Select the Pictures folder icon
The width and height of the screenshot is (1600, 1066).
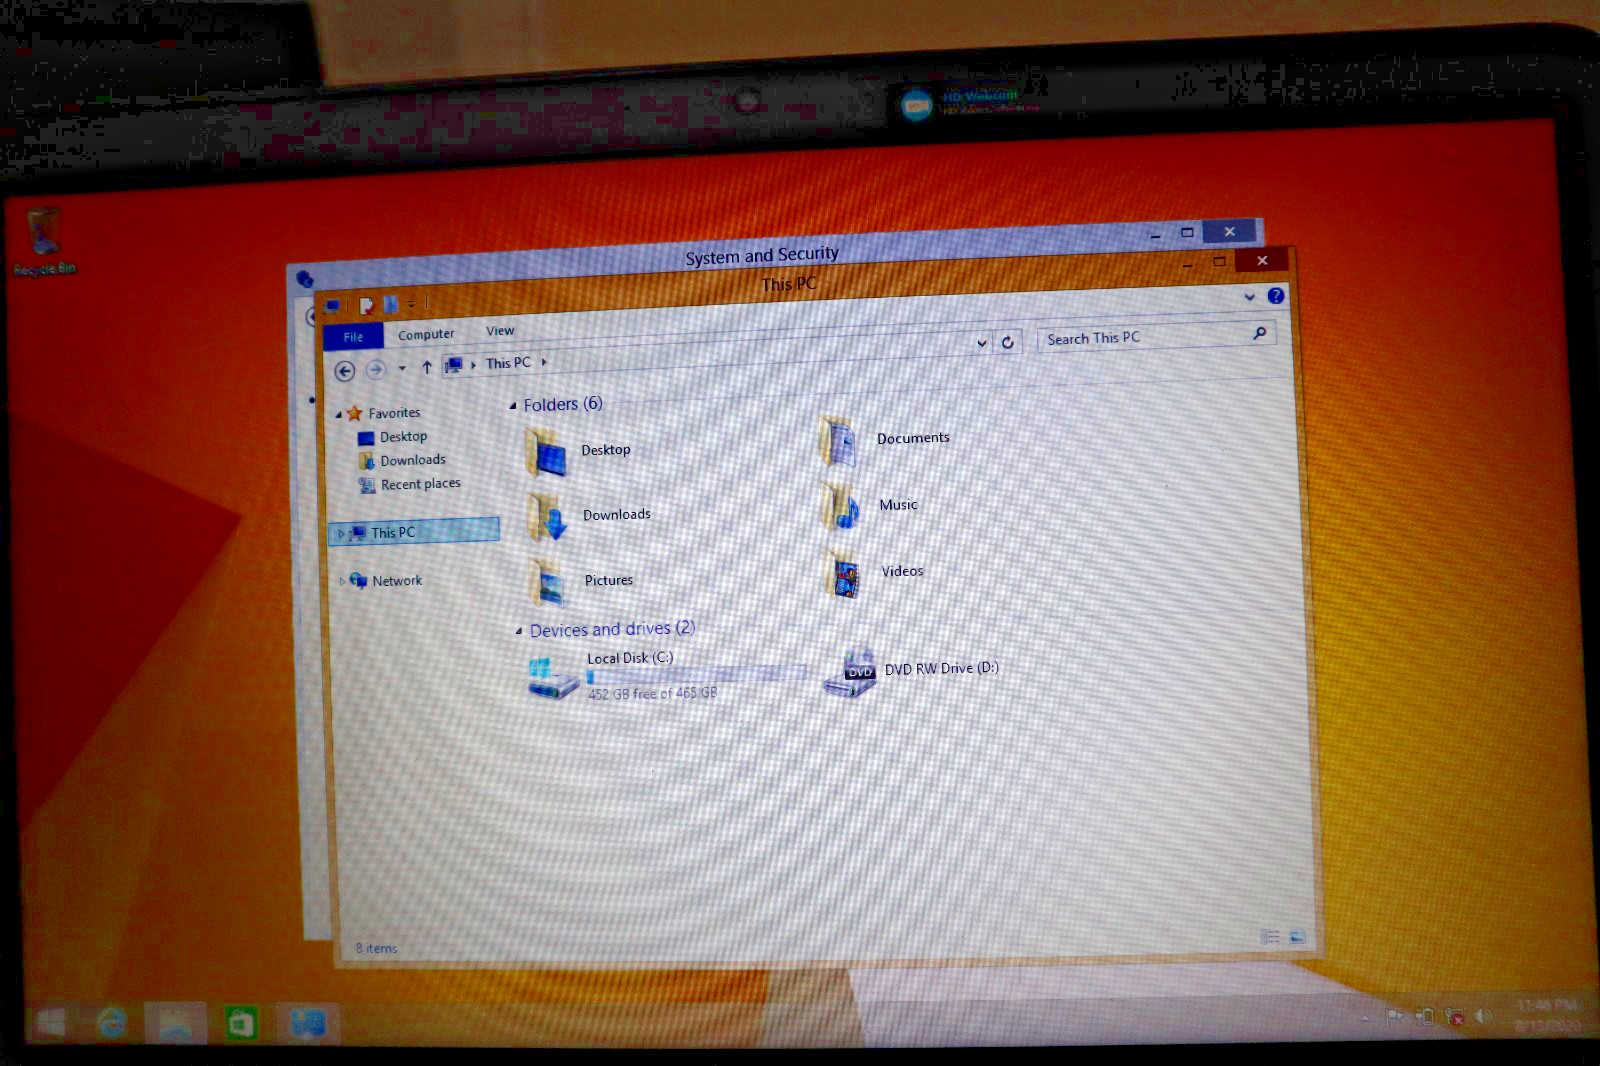(x=548, y=582)
